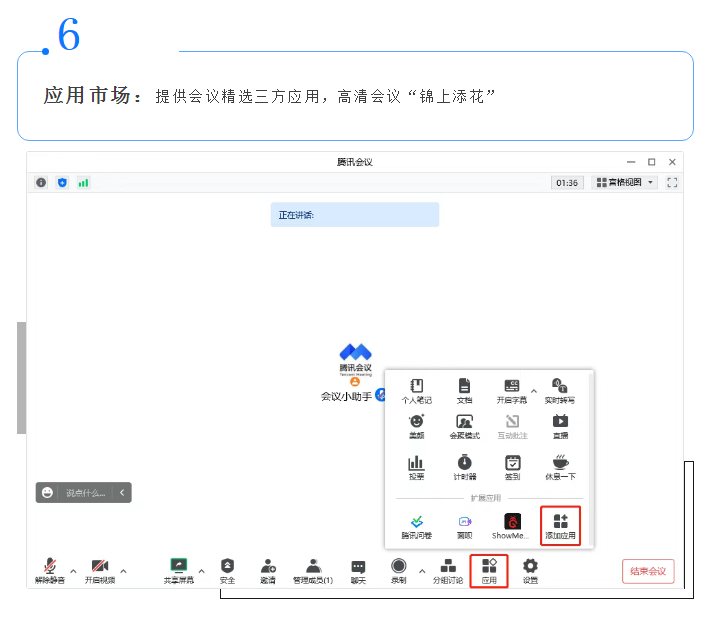Click the 邀请 invite button

[x=268, y=570]
